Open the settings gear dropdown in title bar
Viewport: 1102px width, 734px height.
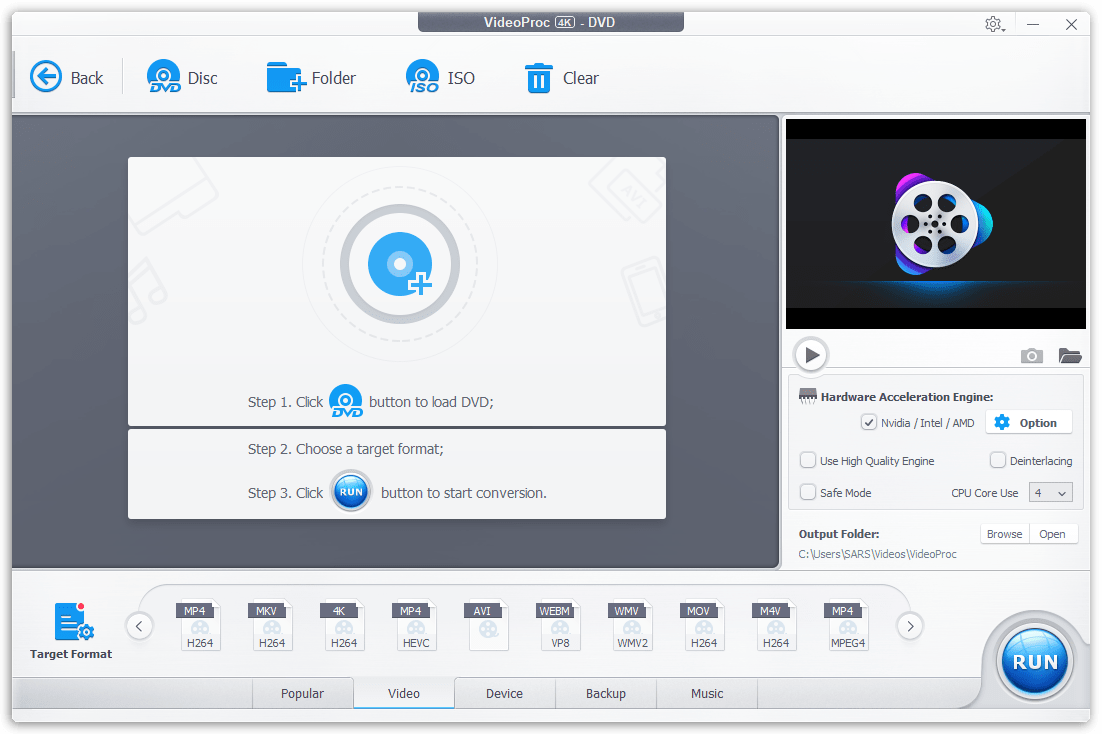993,24
